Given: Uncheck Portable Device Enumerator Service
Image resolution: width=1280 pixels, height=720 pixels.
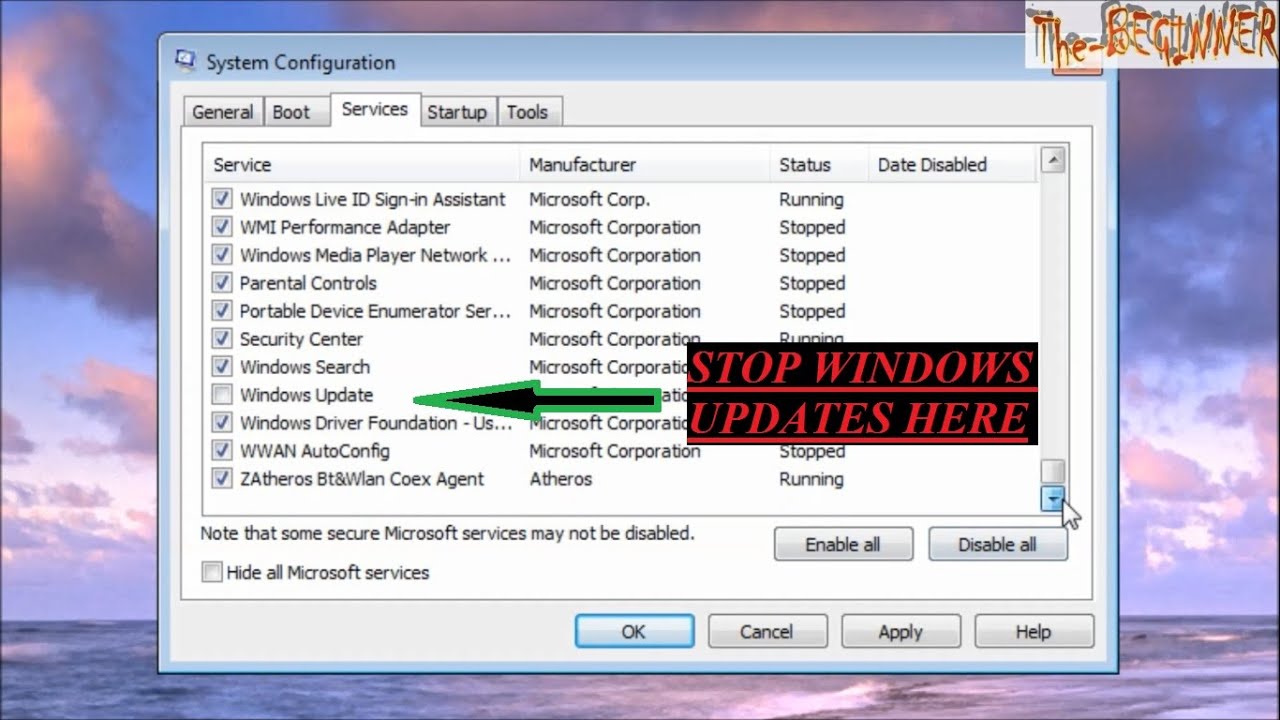Looking at the screenshot, I should tap(222, 311).
